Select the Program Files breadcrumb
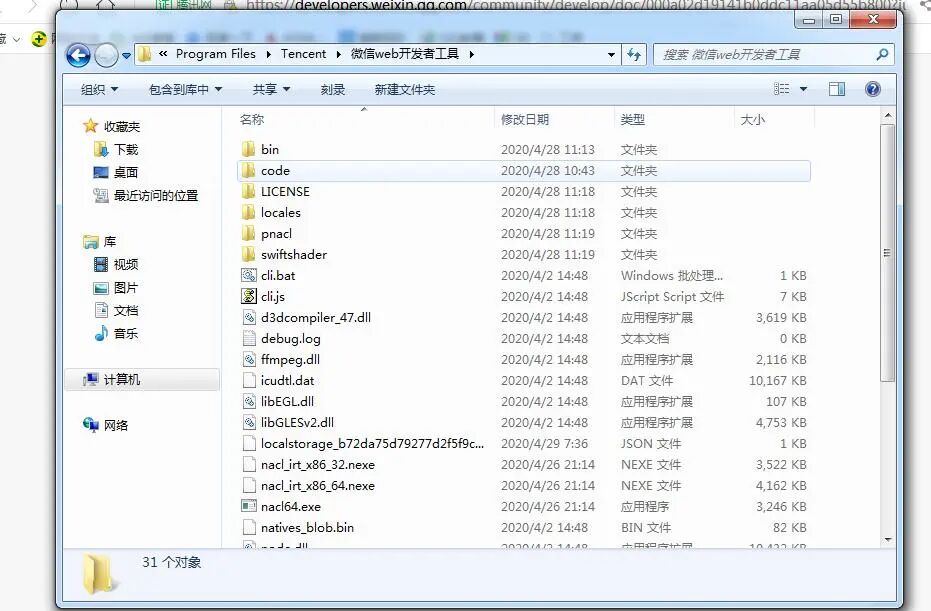 [216, 54]
